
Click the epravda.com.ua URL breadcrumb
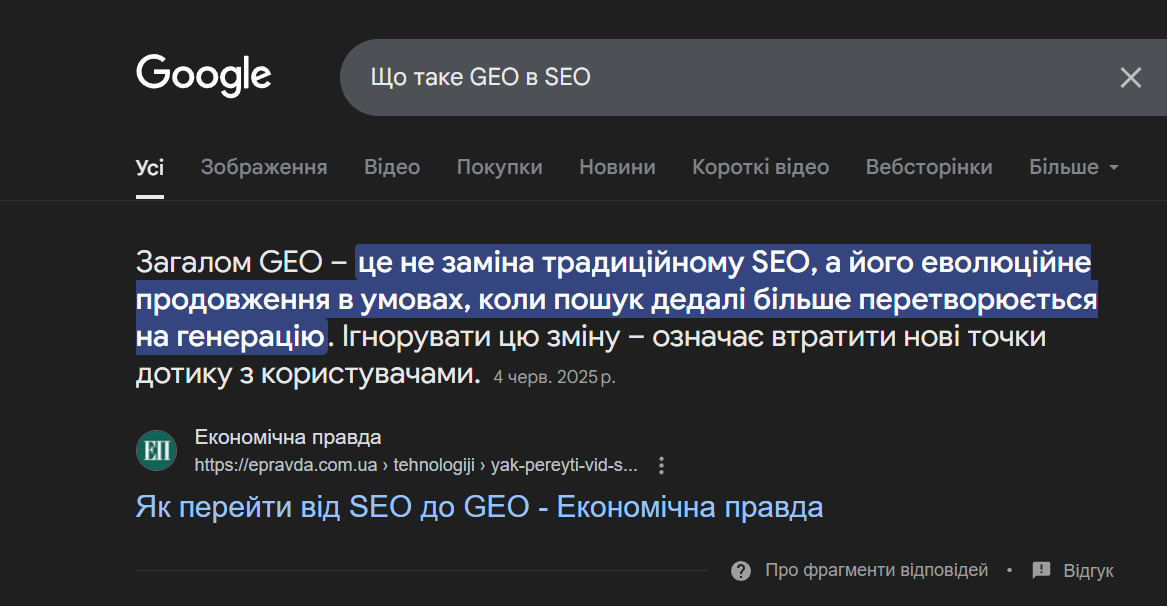[416, 465]
